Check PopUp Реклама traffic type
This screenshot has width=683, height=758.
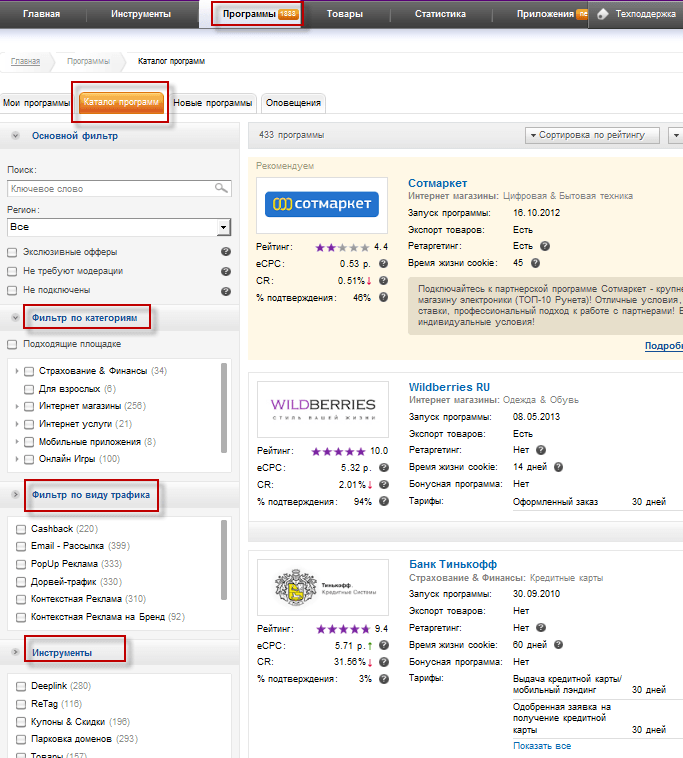pyautogui.click(x=21, y=564)
